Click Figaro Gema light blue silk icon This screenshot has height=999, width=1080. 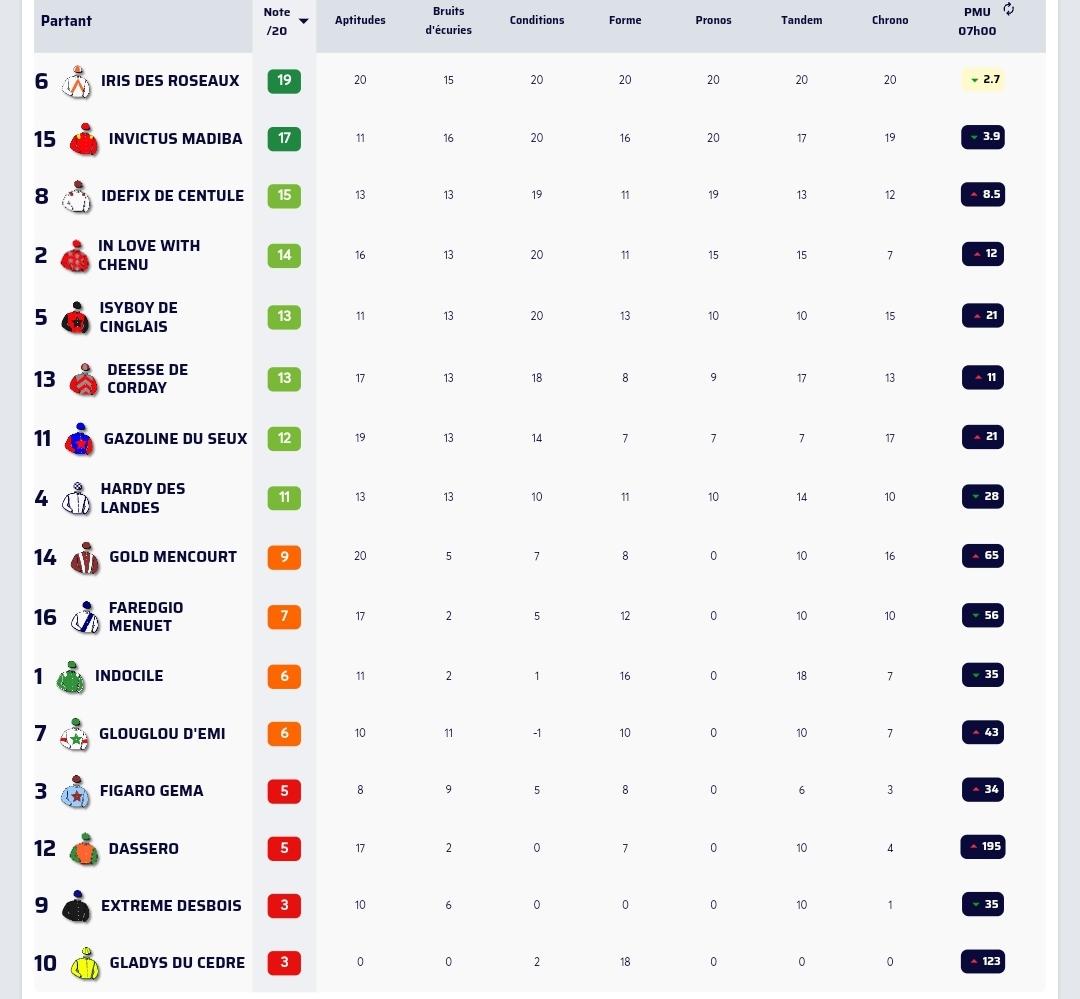[x=76, y=791]
